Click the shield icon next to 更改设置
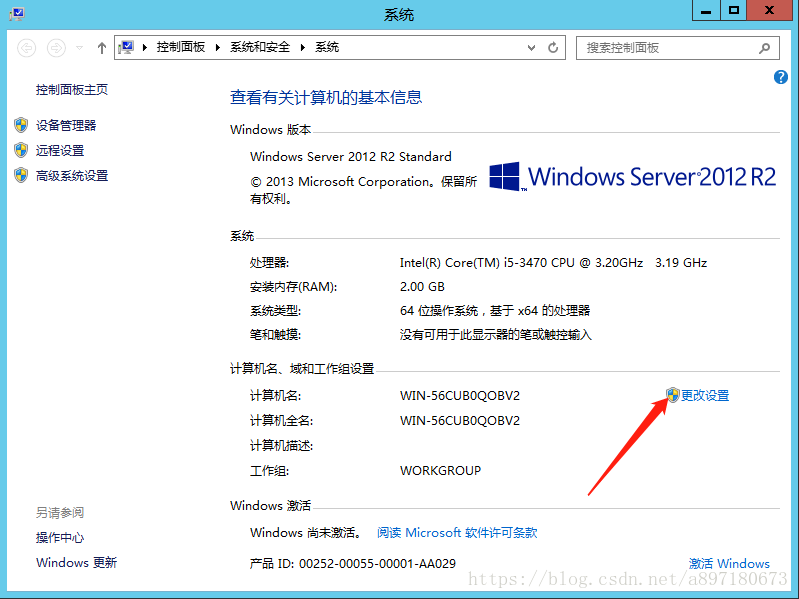The height and width of the screenshot is (599, 799). (673, 395)
